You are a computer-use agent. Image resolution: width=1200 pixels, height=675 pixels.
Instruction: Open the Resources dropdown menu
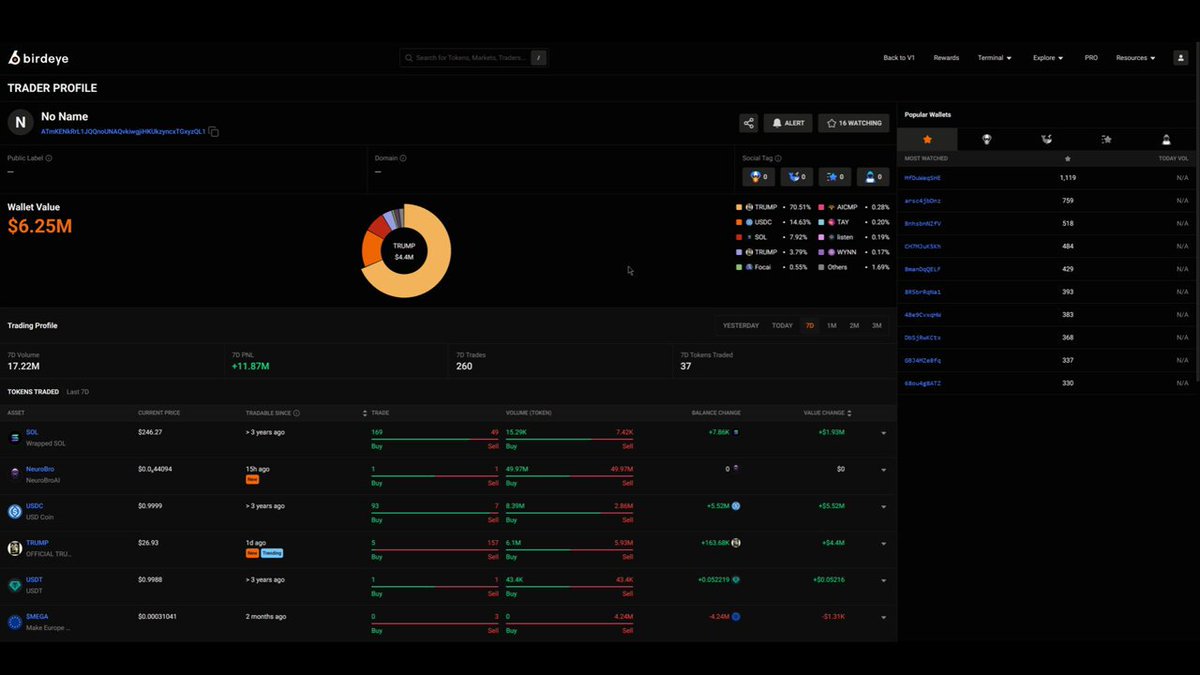1136,58
